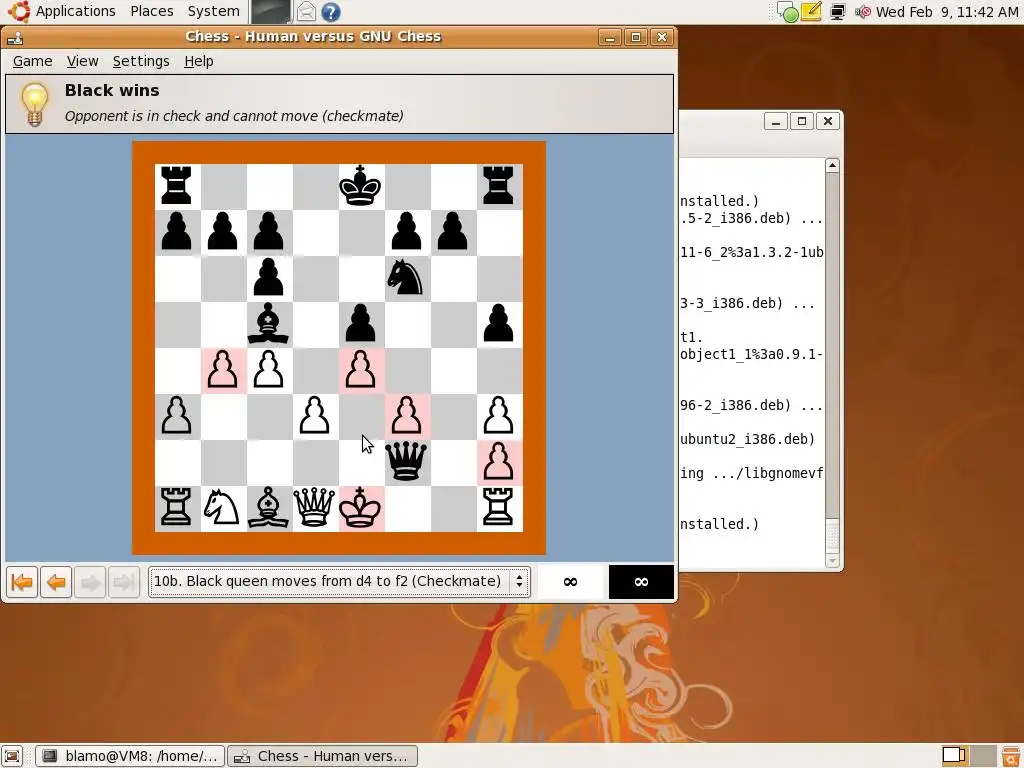Click the network monitor tray icon

pyautogui.click(x=838, y=12)
